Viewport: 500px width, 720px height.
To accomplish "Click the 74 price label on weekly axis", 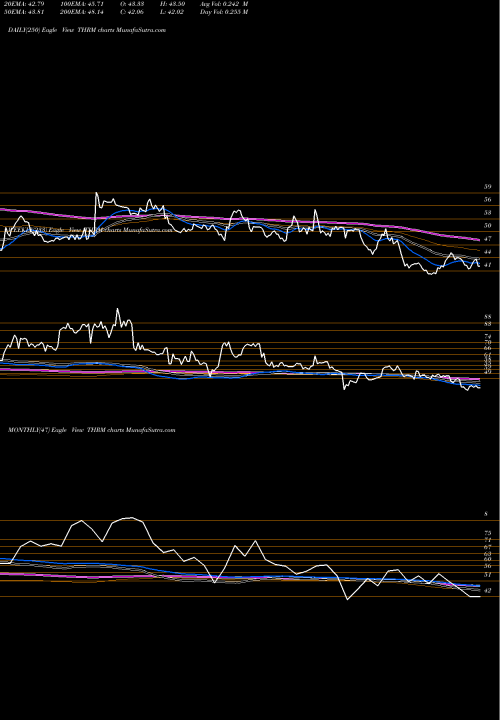I will tap(488, 337).
